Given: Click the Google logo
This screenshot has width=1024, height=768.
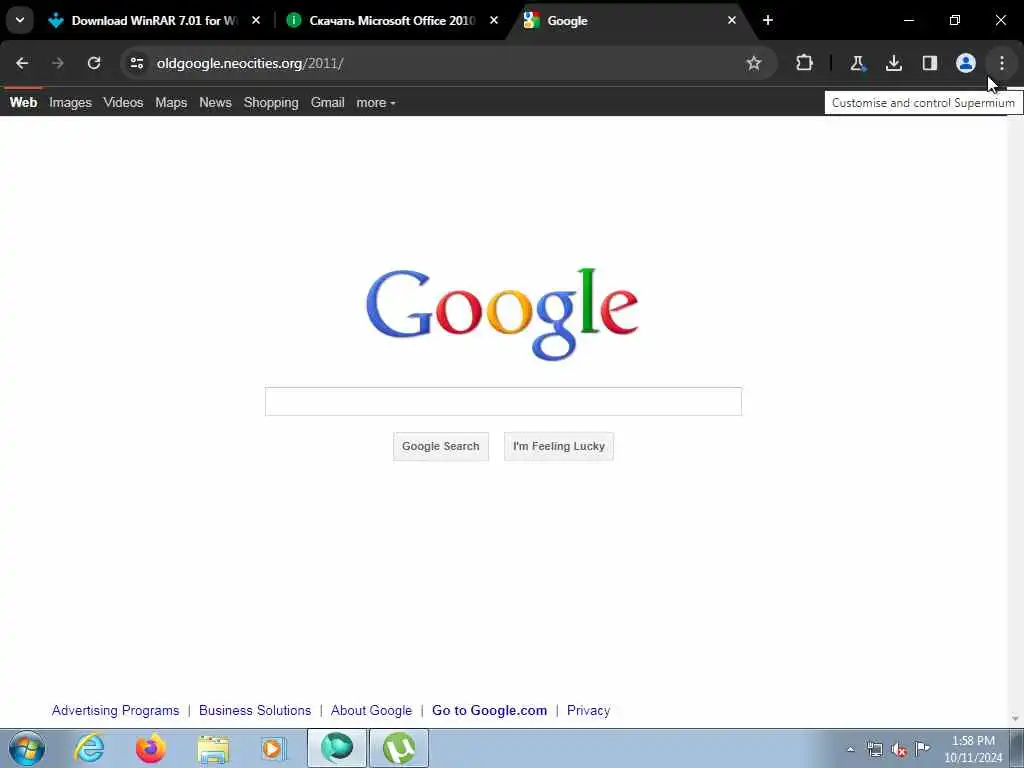Looking at the screenshot, I should (502, 313).
